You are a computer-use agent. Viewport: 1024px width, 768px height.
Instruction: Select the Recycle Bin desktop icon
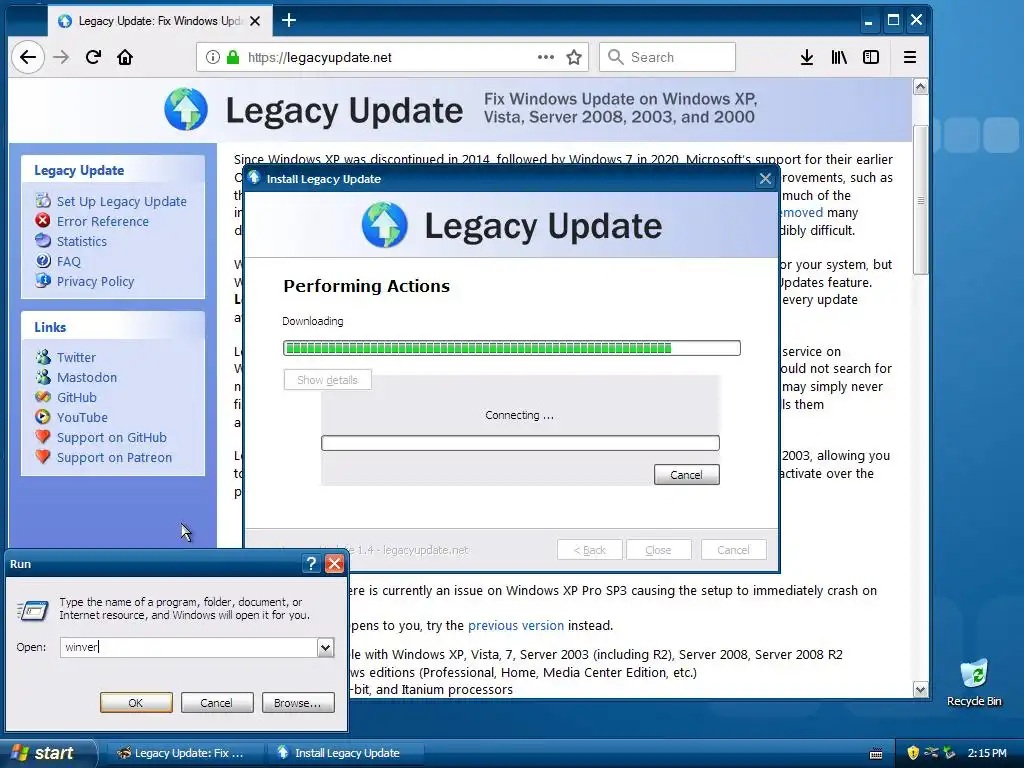click(974, 683)
